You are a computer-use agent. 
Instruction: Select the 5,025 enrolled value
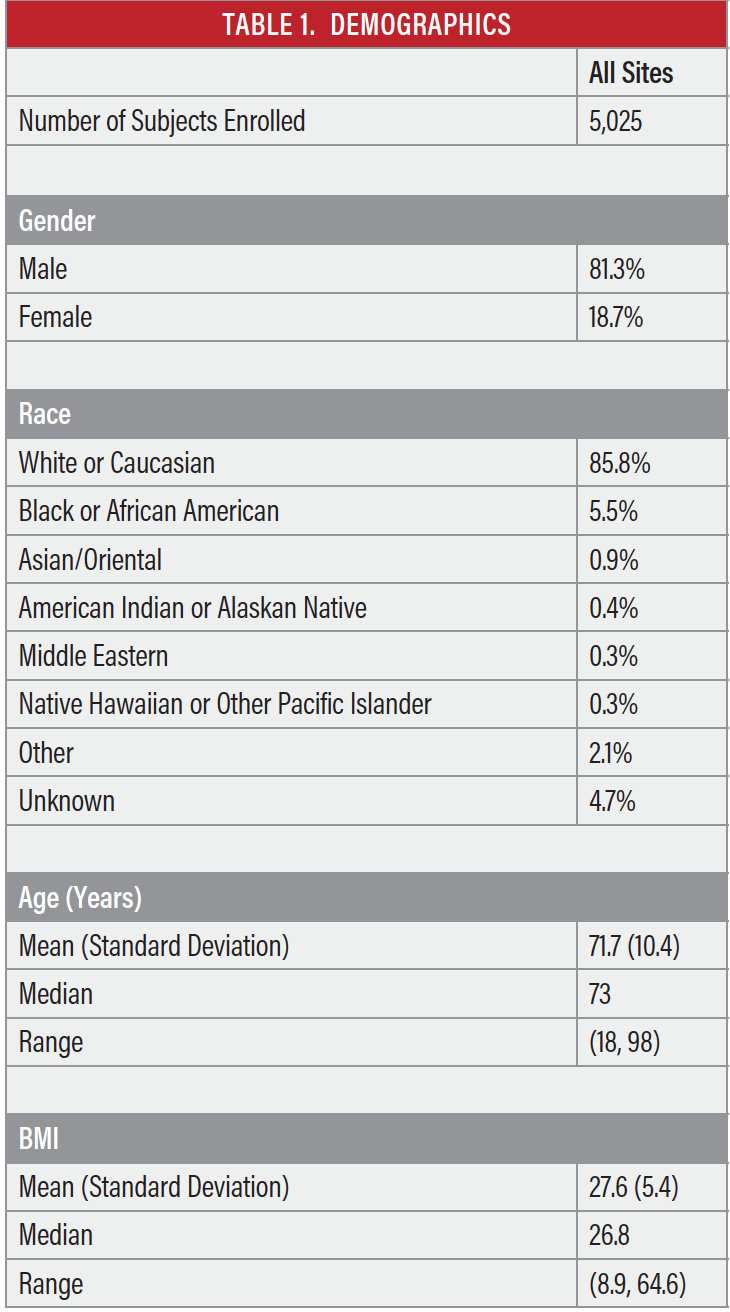coord(615,122)
